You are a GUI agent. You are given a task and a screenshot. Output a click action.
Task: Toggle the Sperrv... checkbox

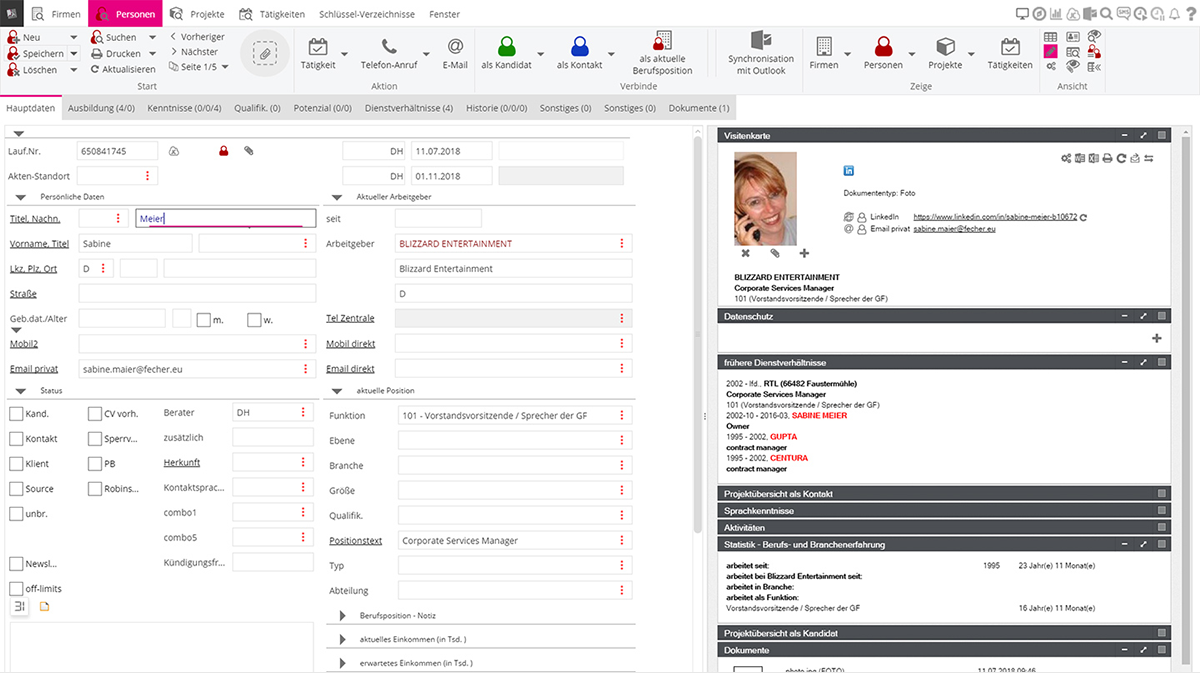click(95, 438)
